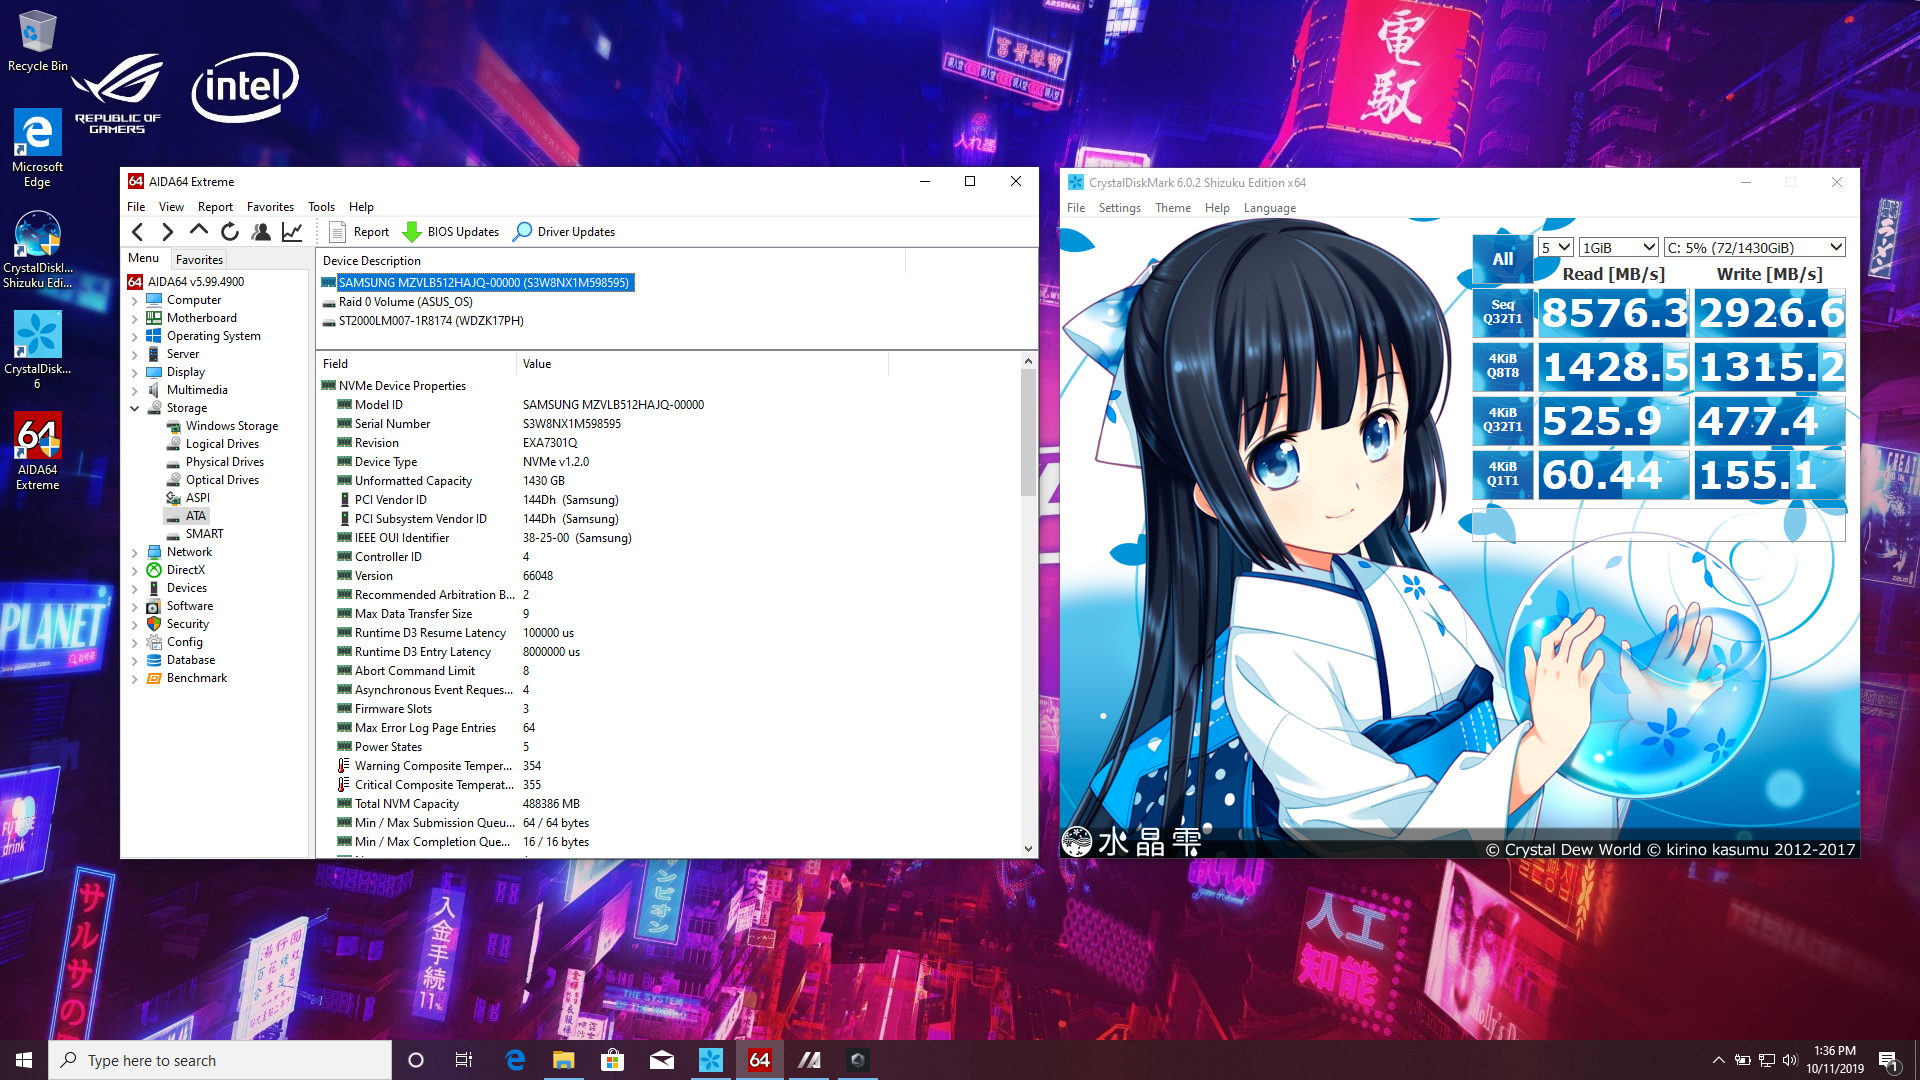Run the 4KiB Q1T1 test
The width and height of the screenshot is (1920, 1080).
coord(1502,474)
